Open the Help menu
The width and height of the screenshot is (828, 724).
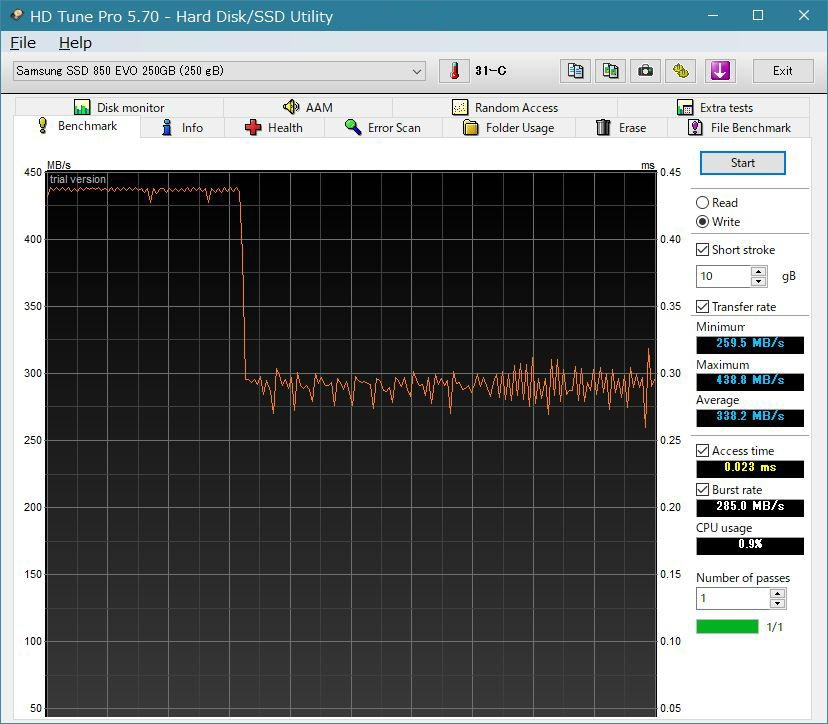75,42
